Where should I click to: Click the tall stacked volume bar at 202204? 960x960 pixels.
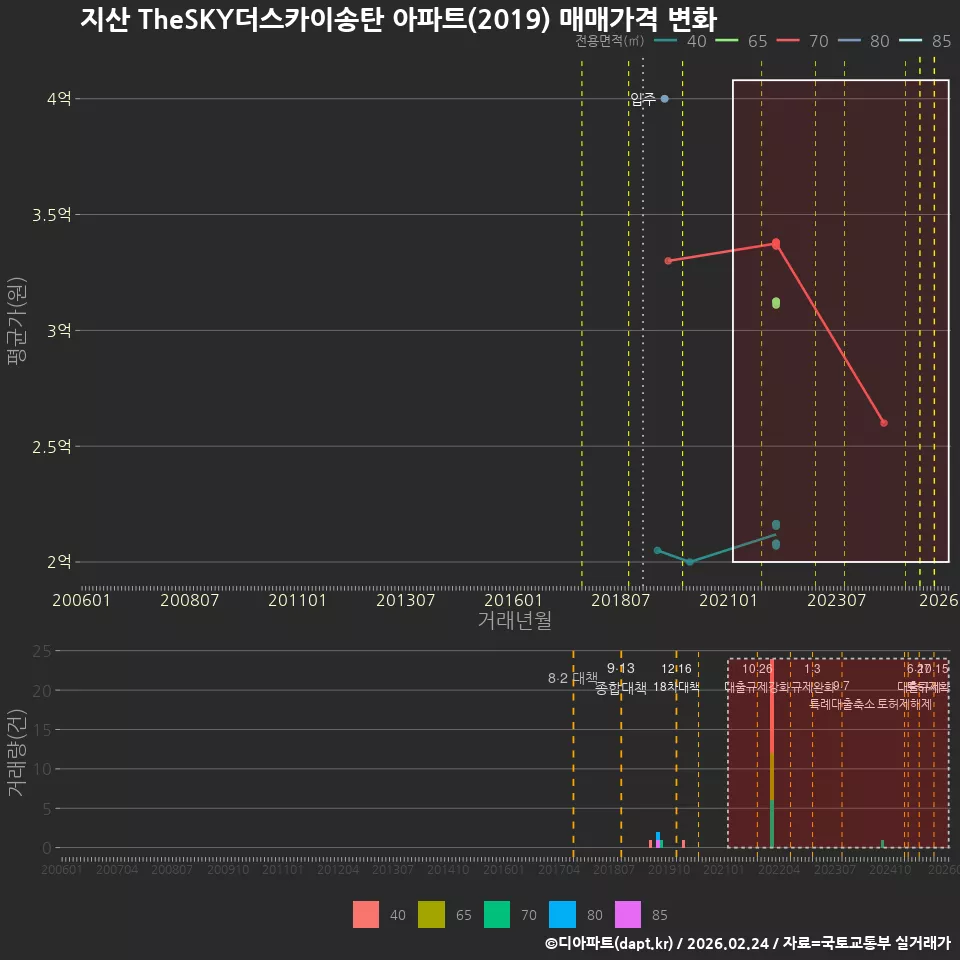pyautogui.click(x=772, y=753)
